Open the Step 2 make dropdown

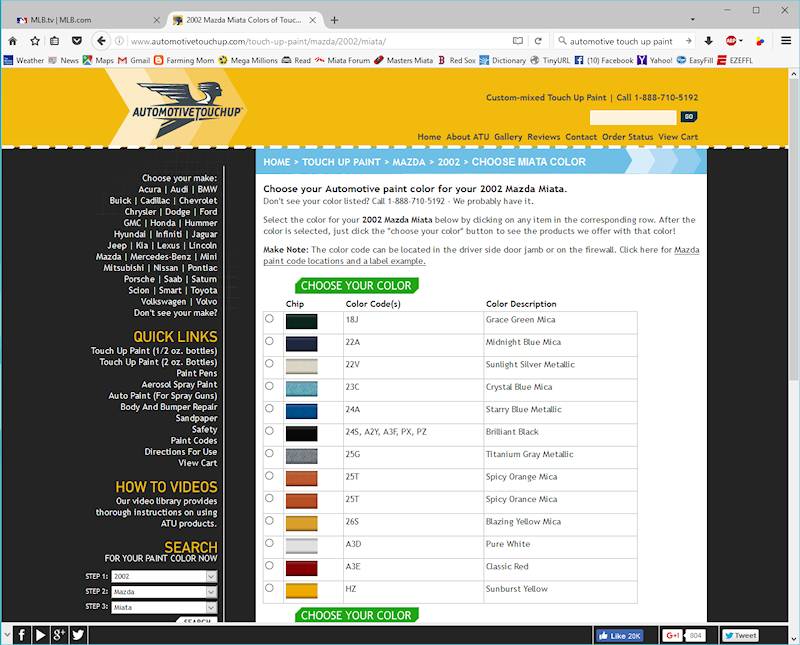click(164, 592)
